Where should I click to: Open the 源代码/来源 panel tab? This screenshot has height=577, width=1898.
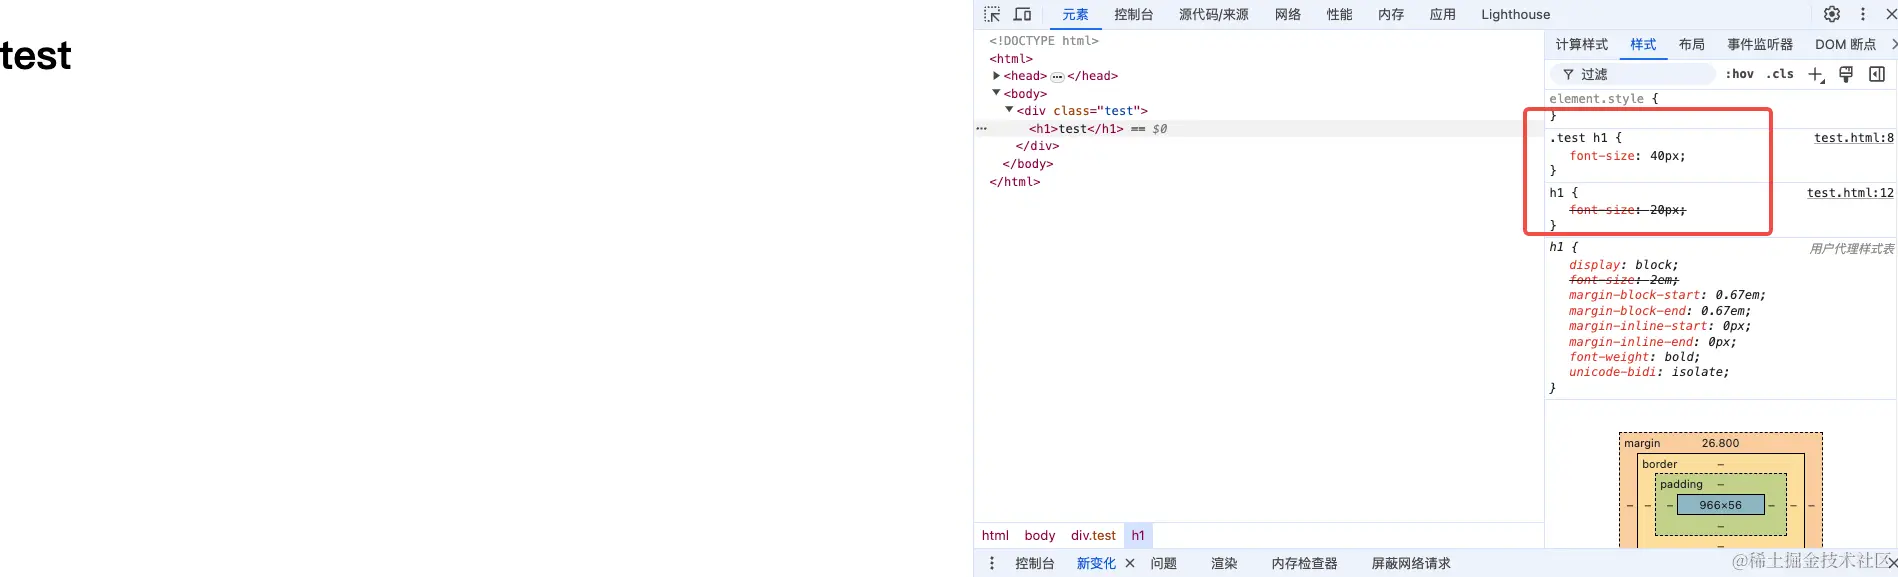[1214, 14]
